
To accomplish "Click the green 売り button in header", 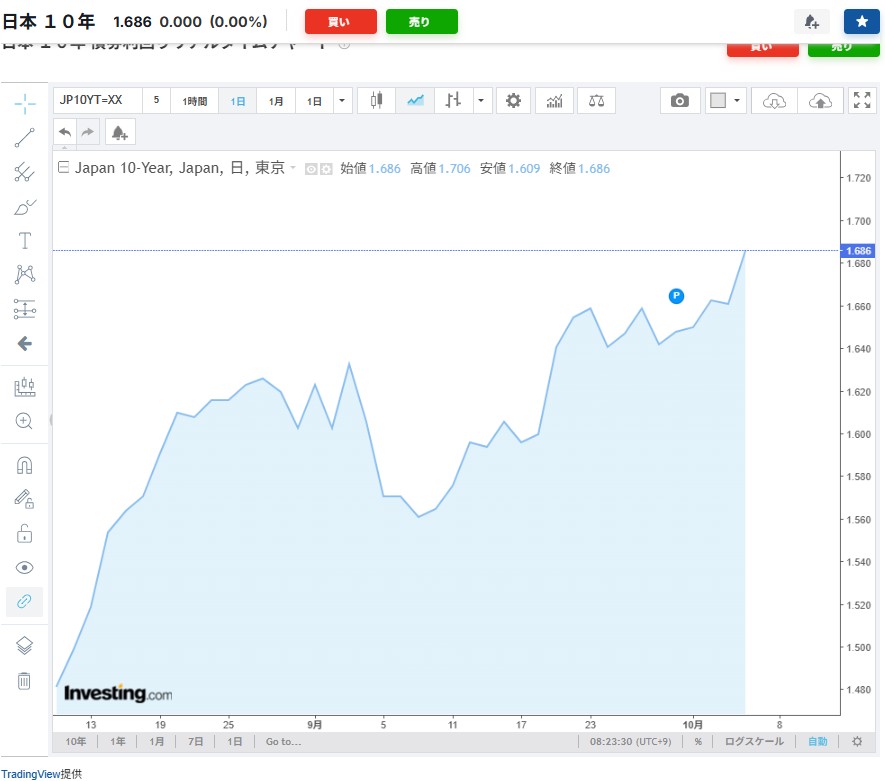I will pyautogui.click(x=422, y=21).
